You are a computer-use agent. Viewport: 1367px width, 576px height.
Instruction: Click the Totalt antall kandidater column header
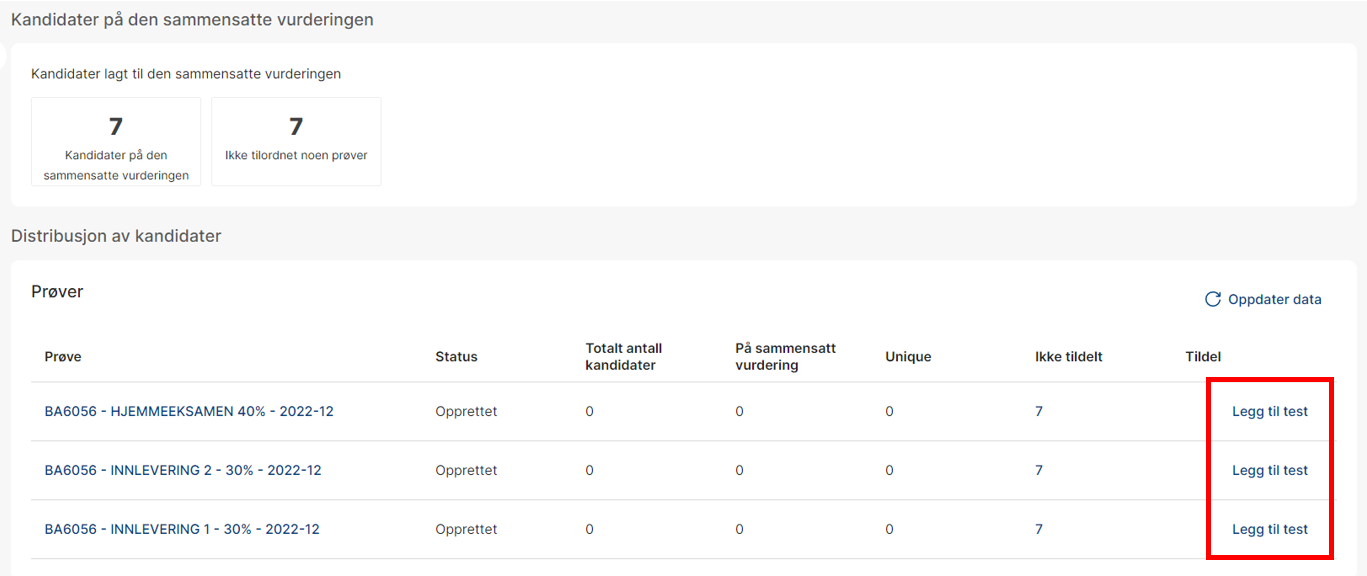click(624, 356)
